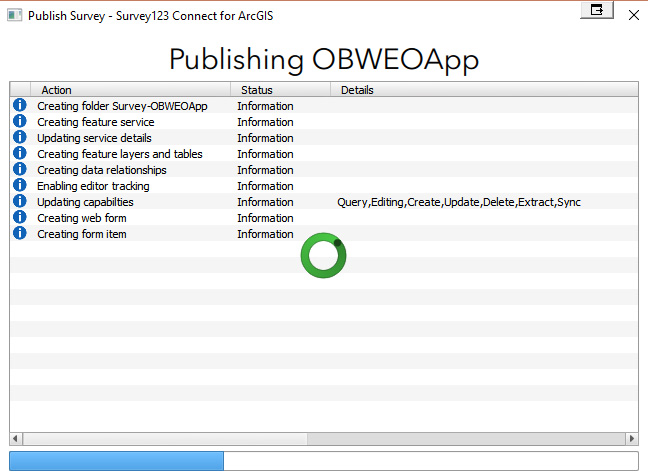Click the 'Publish Survey - Survey123 Connect for ArcGIS' title
The image size is (648, 474).
[150, 16]
